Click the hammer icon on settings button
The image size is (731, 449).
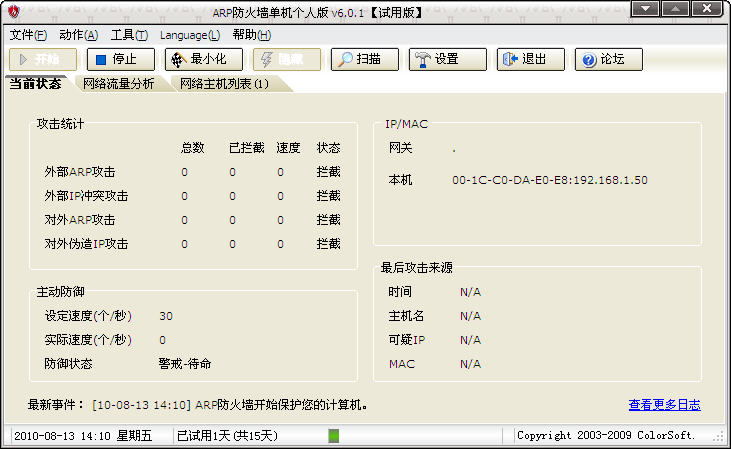pos(423,60)
